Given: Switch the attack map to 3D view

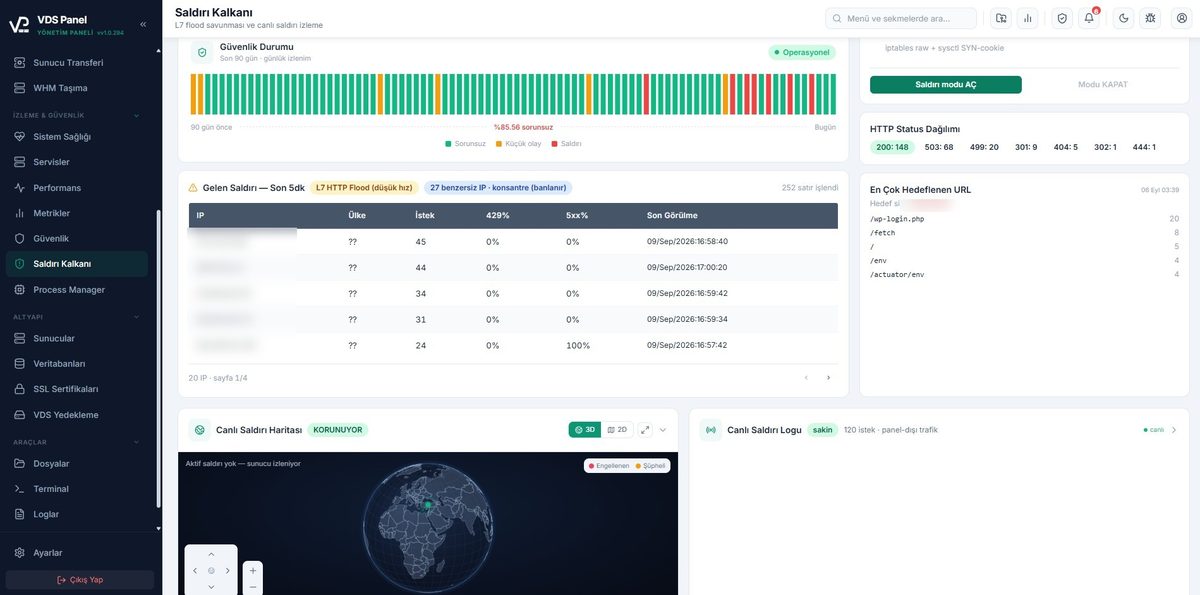Looking at the screenshot, I should [x=585, y=430].
